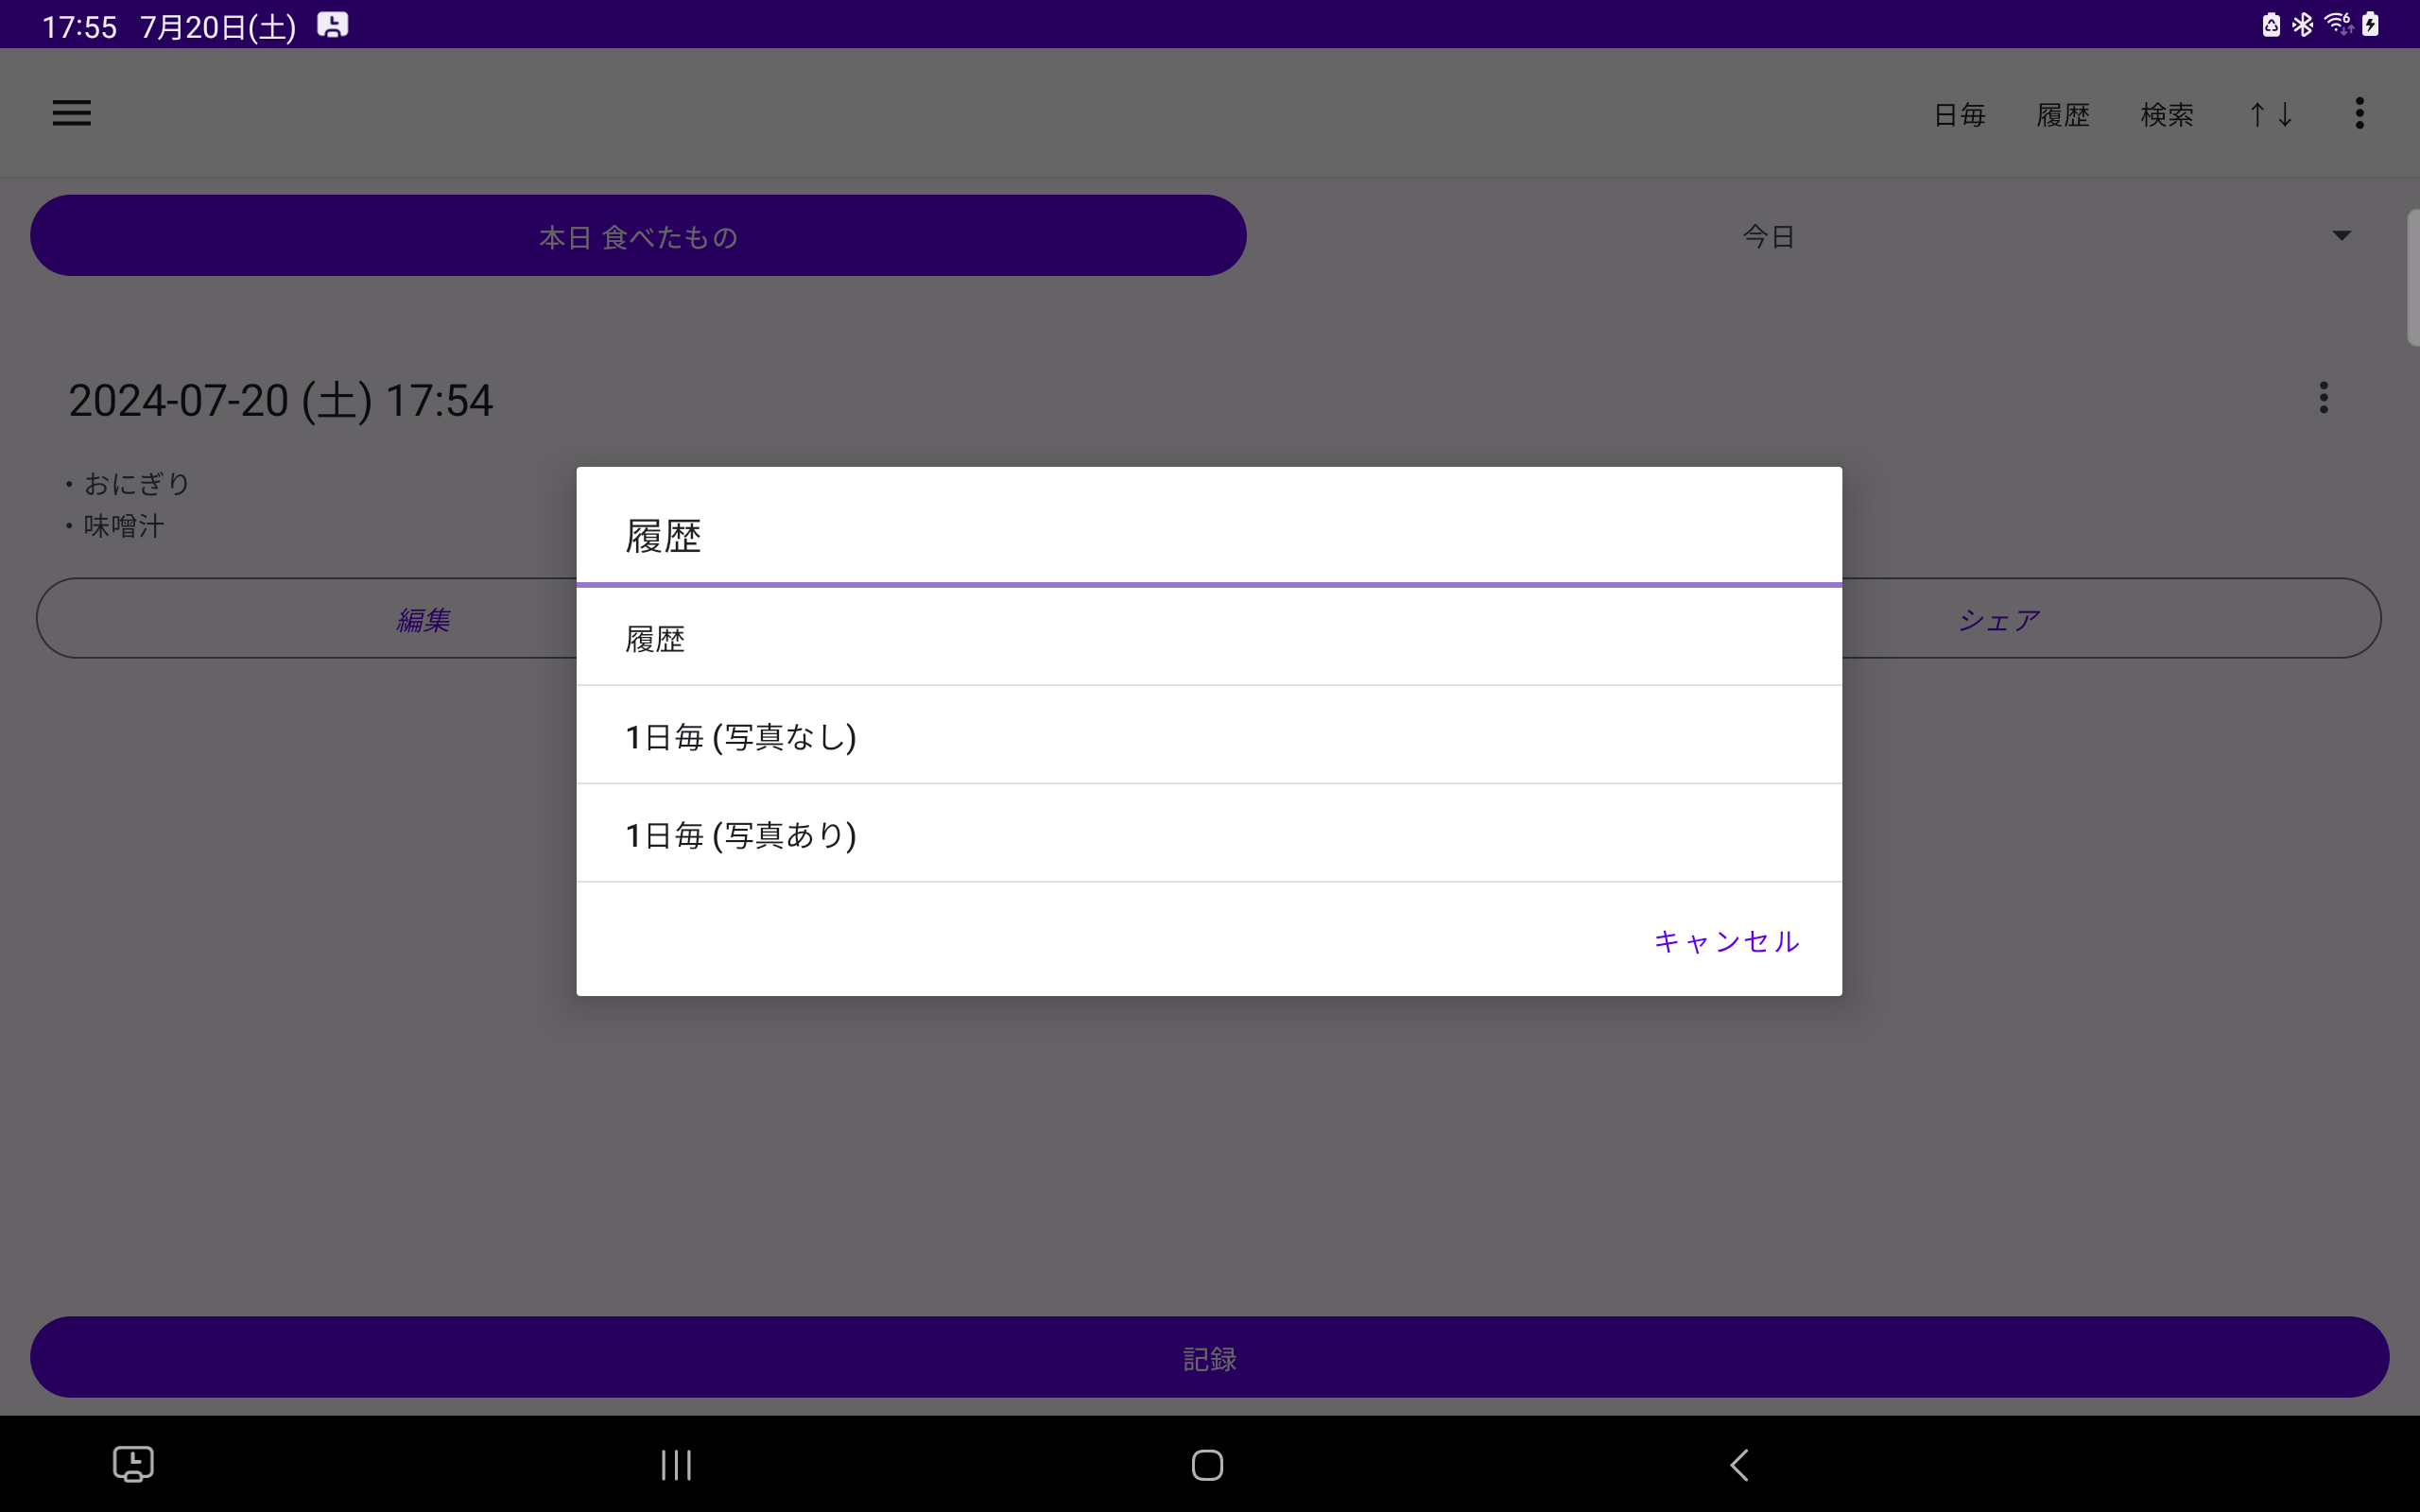The height and width of the screenshot is (1512, 2420).
Task: Click the vertical scrollbar on the right edge
Action: point(2412,278)
